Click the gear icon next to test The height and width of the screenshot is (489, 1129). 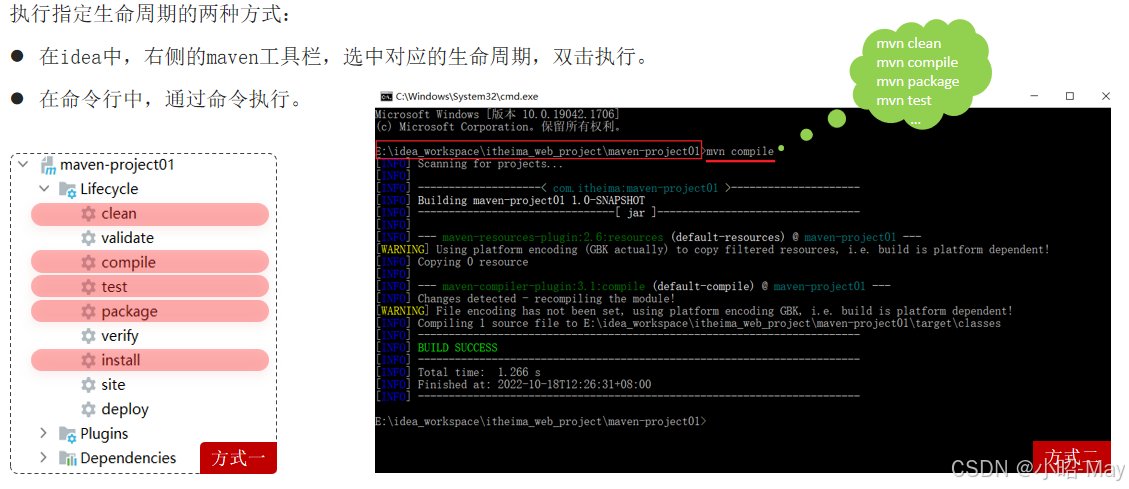point(89,287)
